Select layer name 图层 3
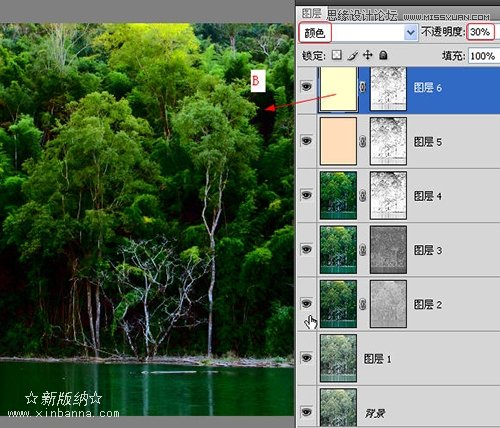The width and height of the screenshot is (500, 428). click(x=428, y=250)
